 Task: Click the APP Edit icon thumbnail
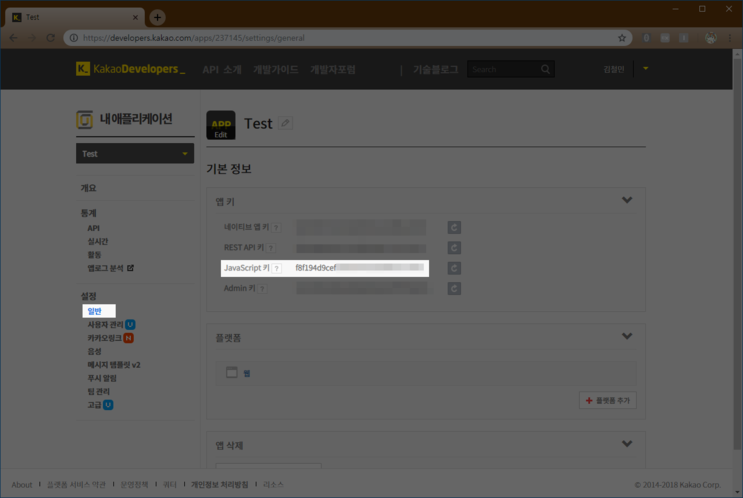click(x=221, y=125)
